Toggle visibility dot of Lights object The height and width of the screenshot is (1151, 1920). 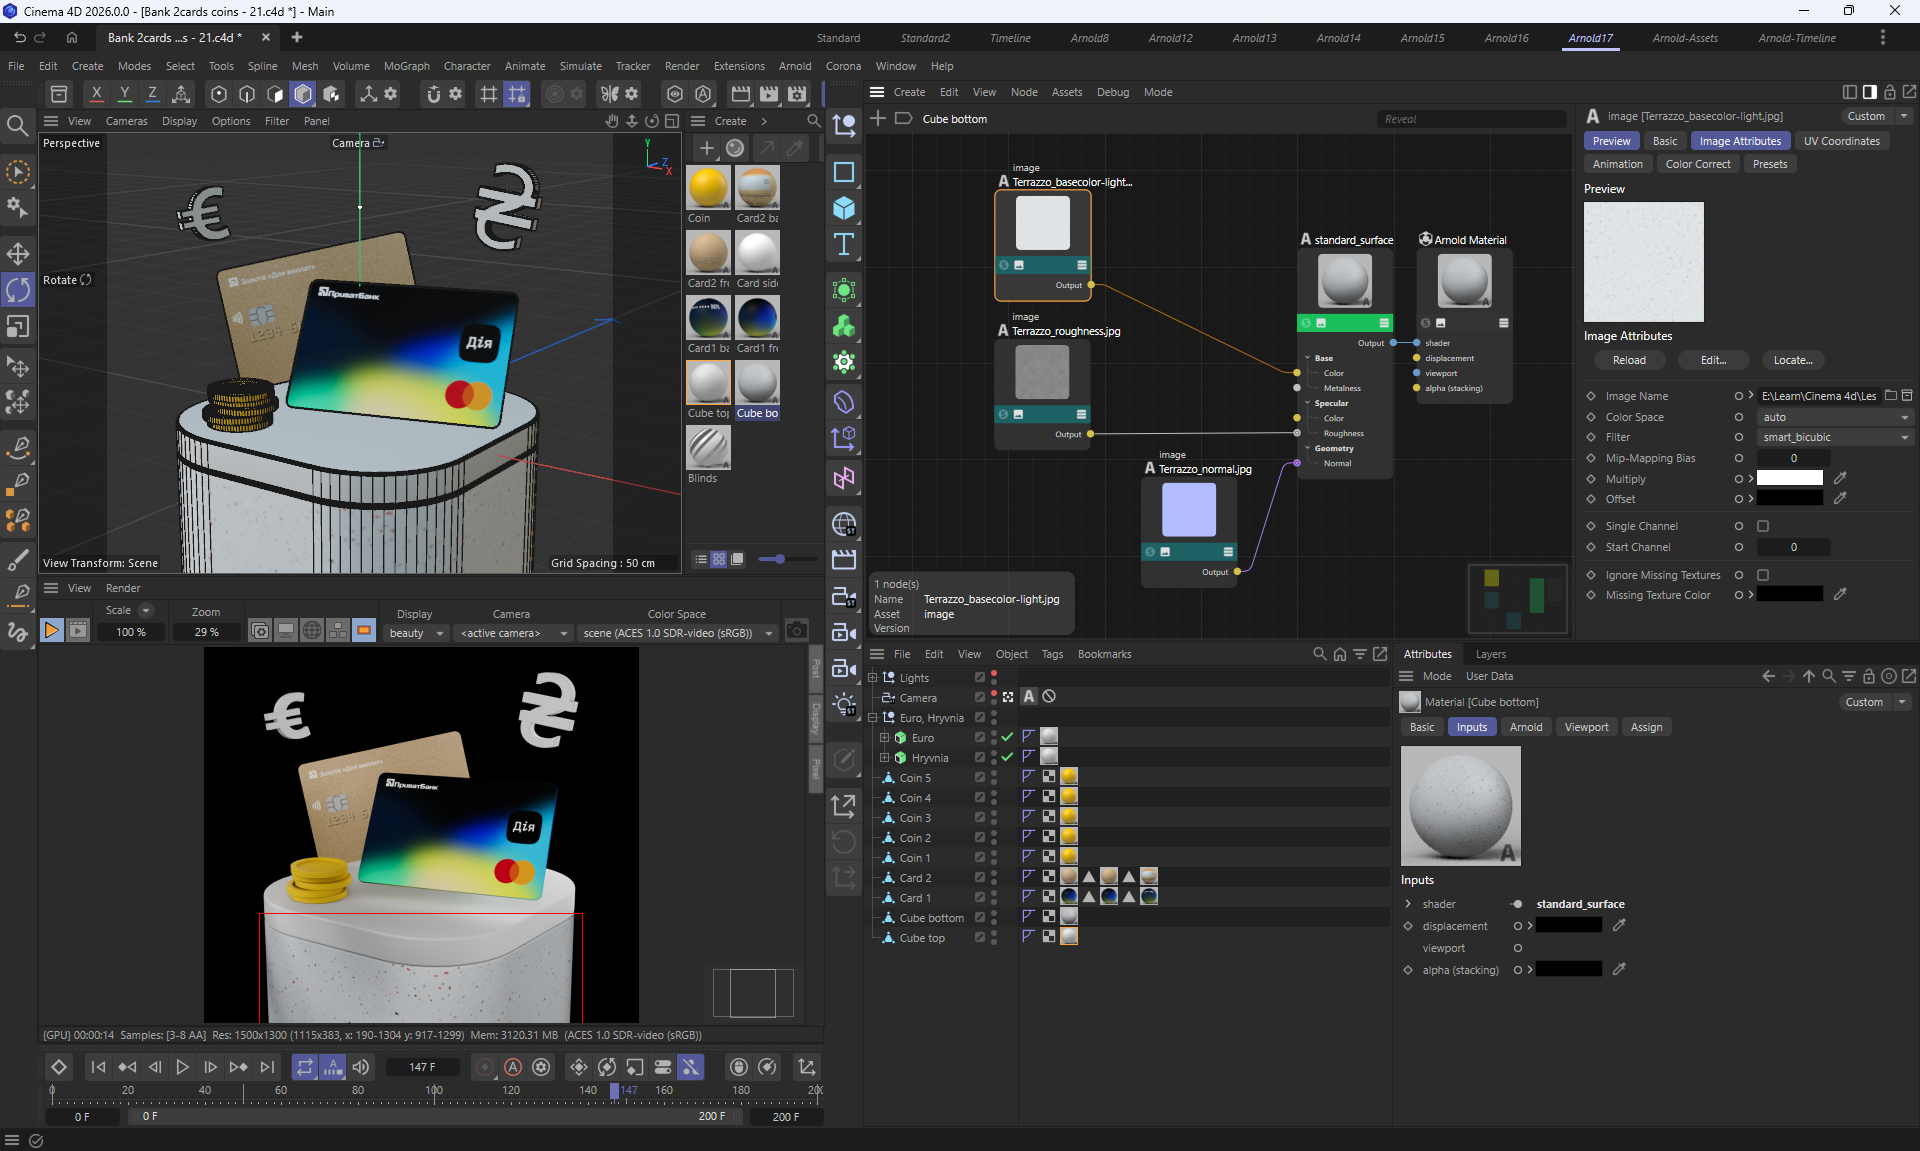(x=993, y=674)
